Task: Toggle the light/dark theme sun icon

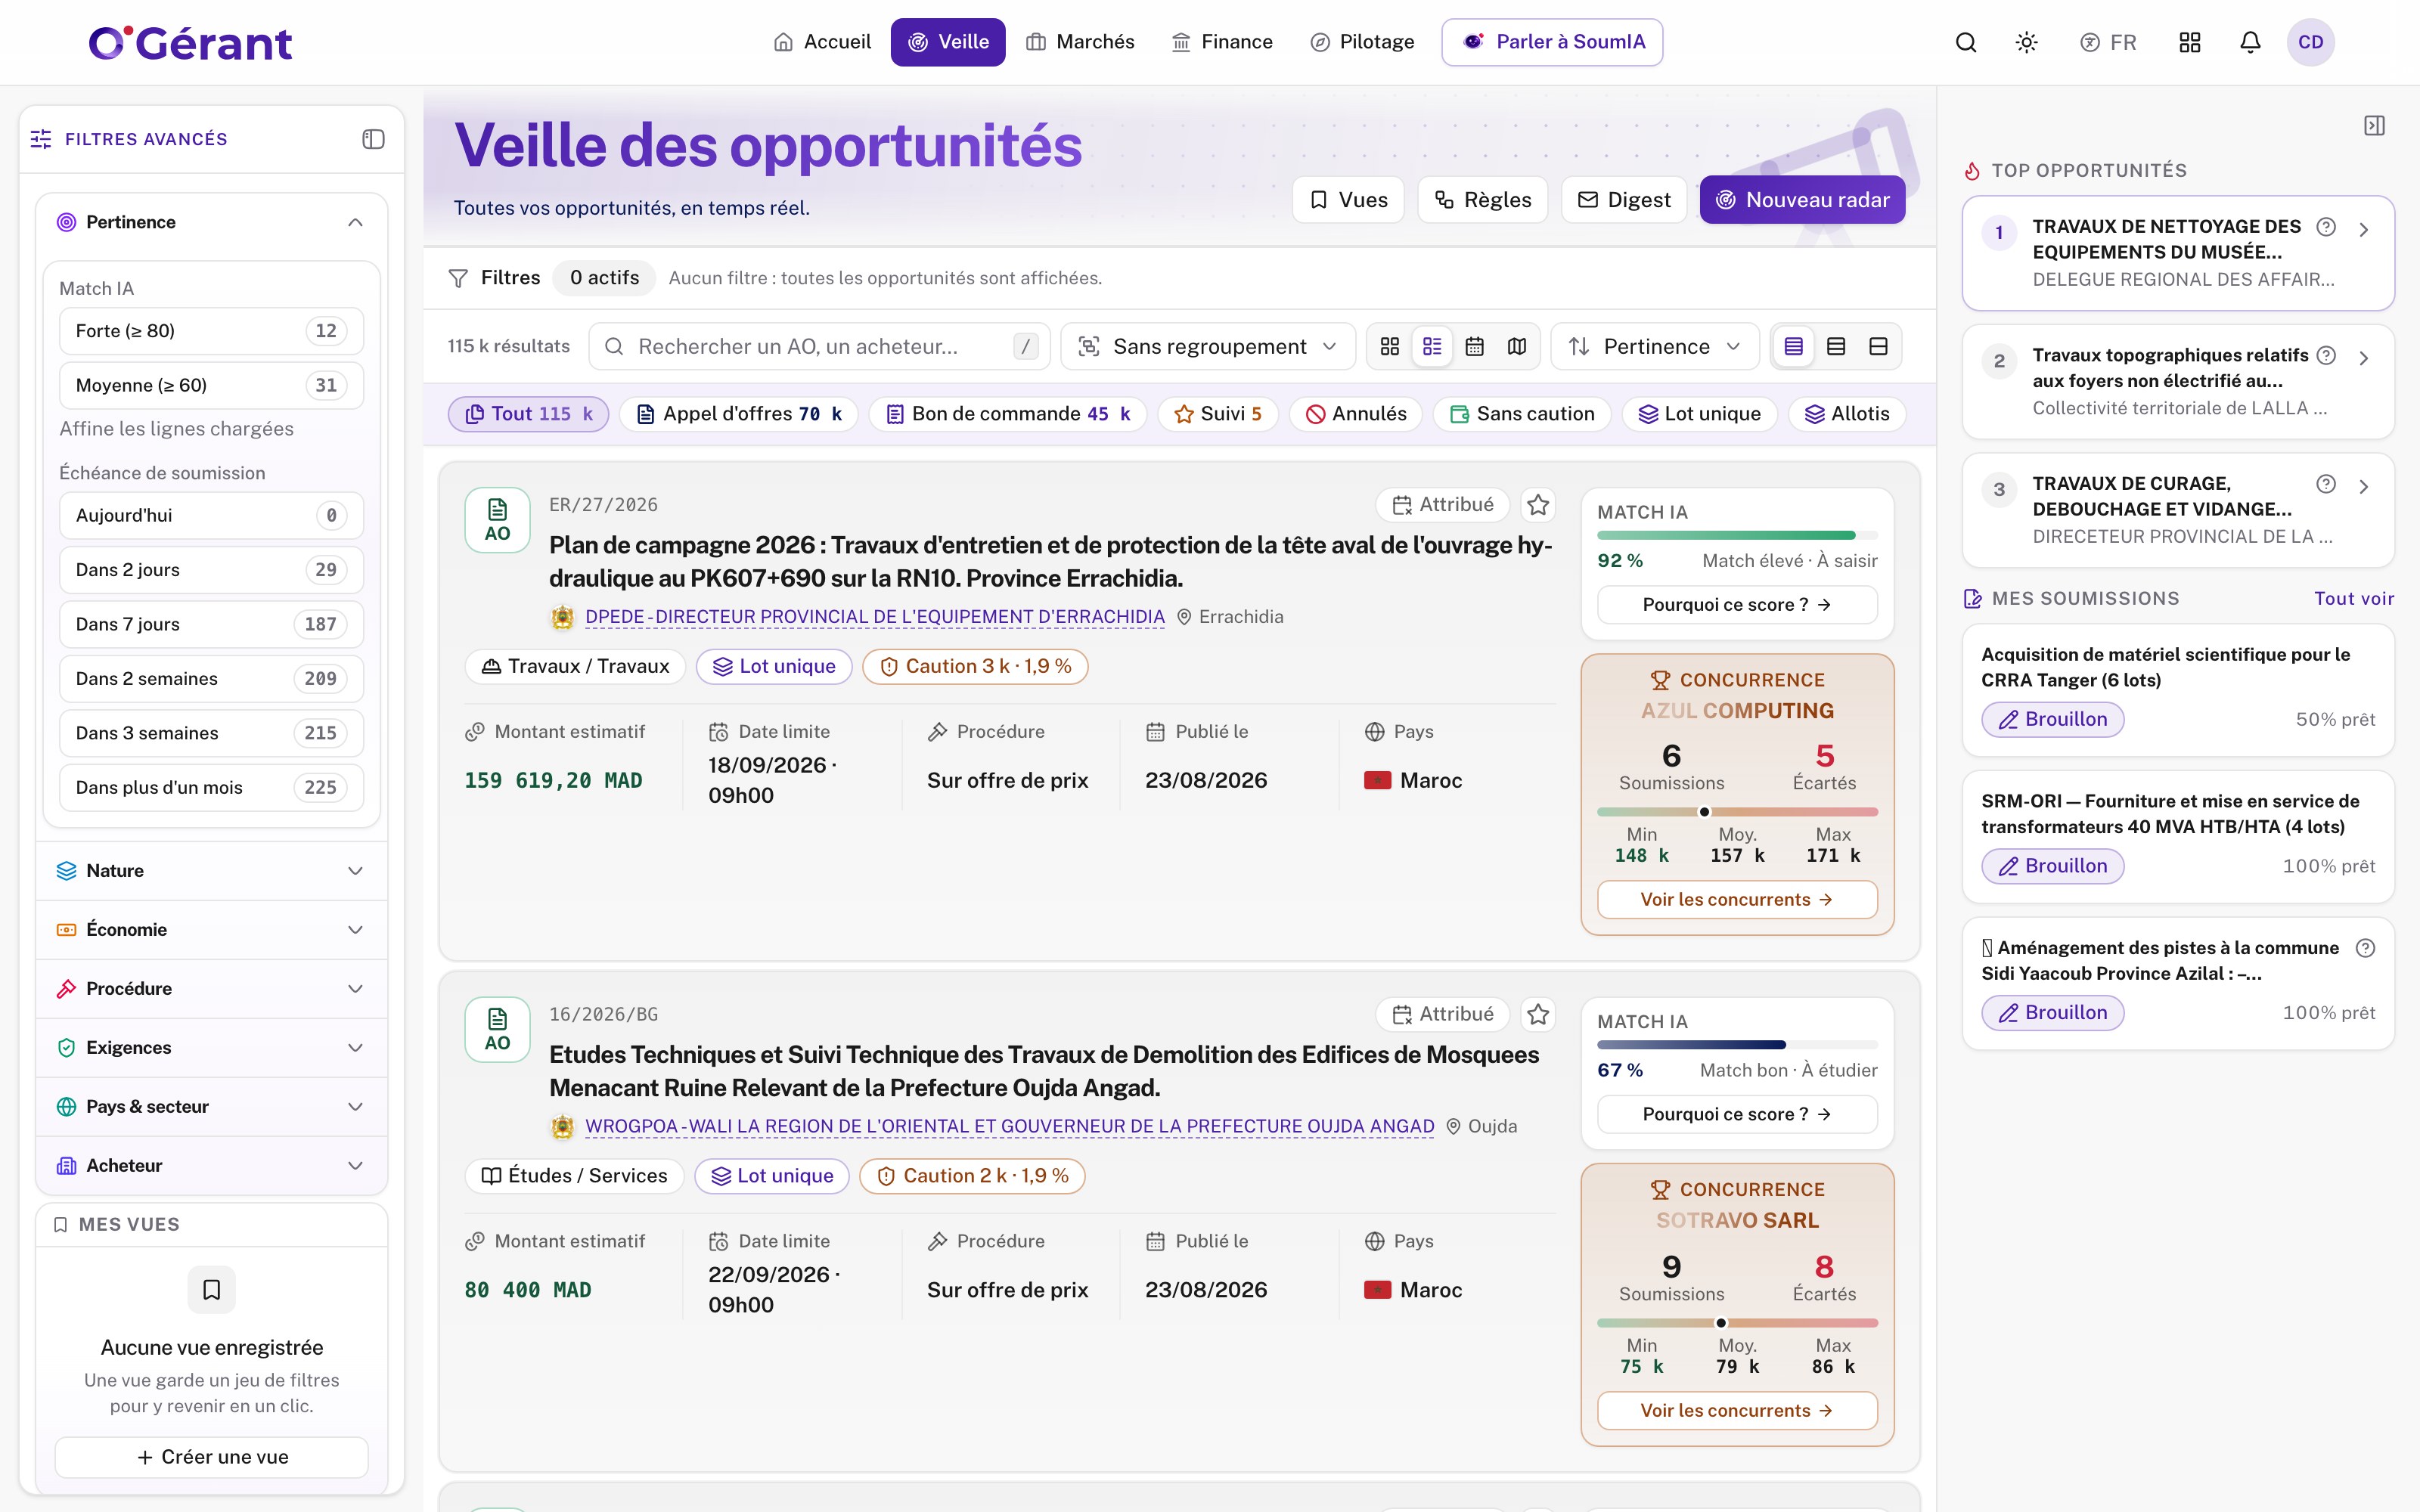Action: tap(2026, 42)
